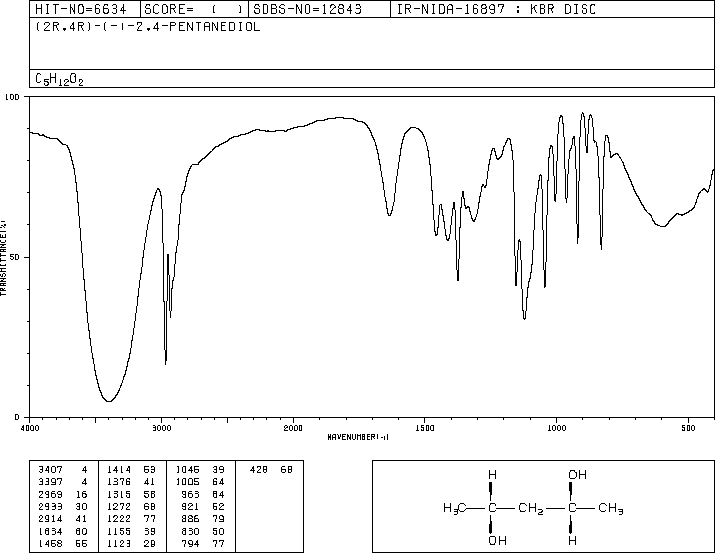This screenshot has height=553, width=715.
Task: Select the SCORE= ( ) header field
Action: tap(194, 9)
